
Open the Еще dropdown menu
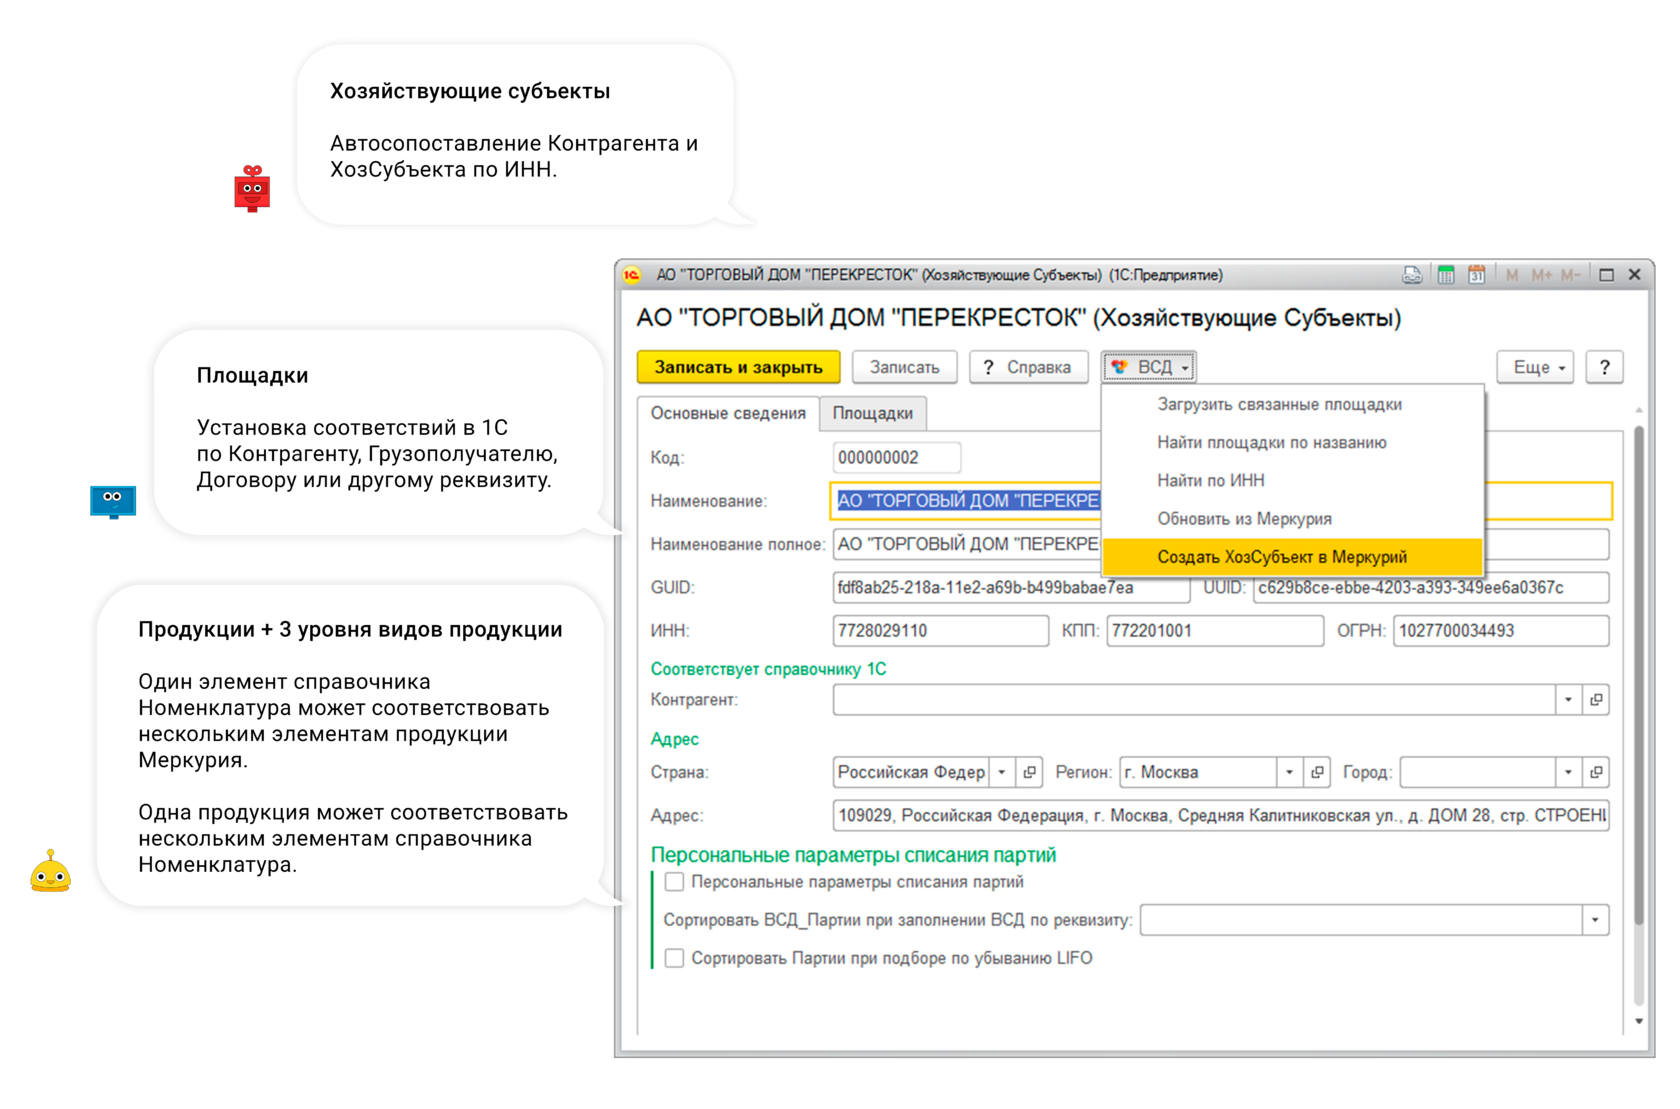click(1536, 367)
